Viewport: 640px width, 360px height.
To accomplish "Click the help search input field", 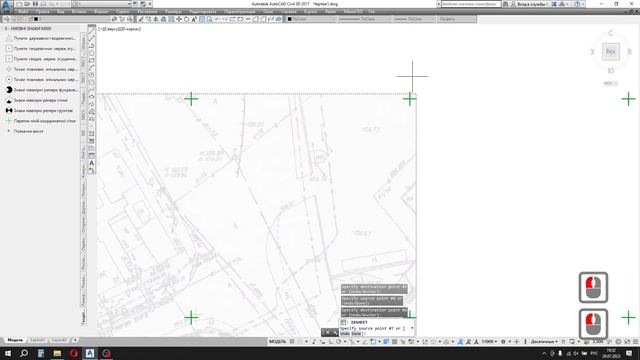I will [x=470, y=4].
